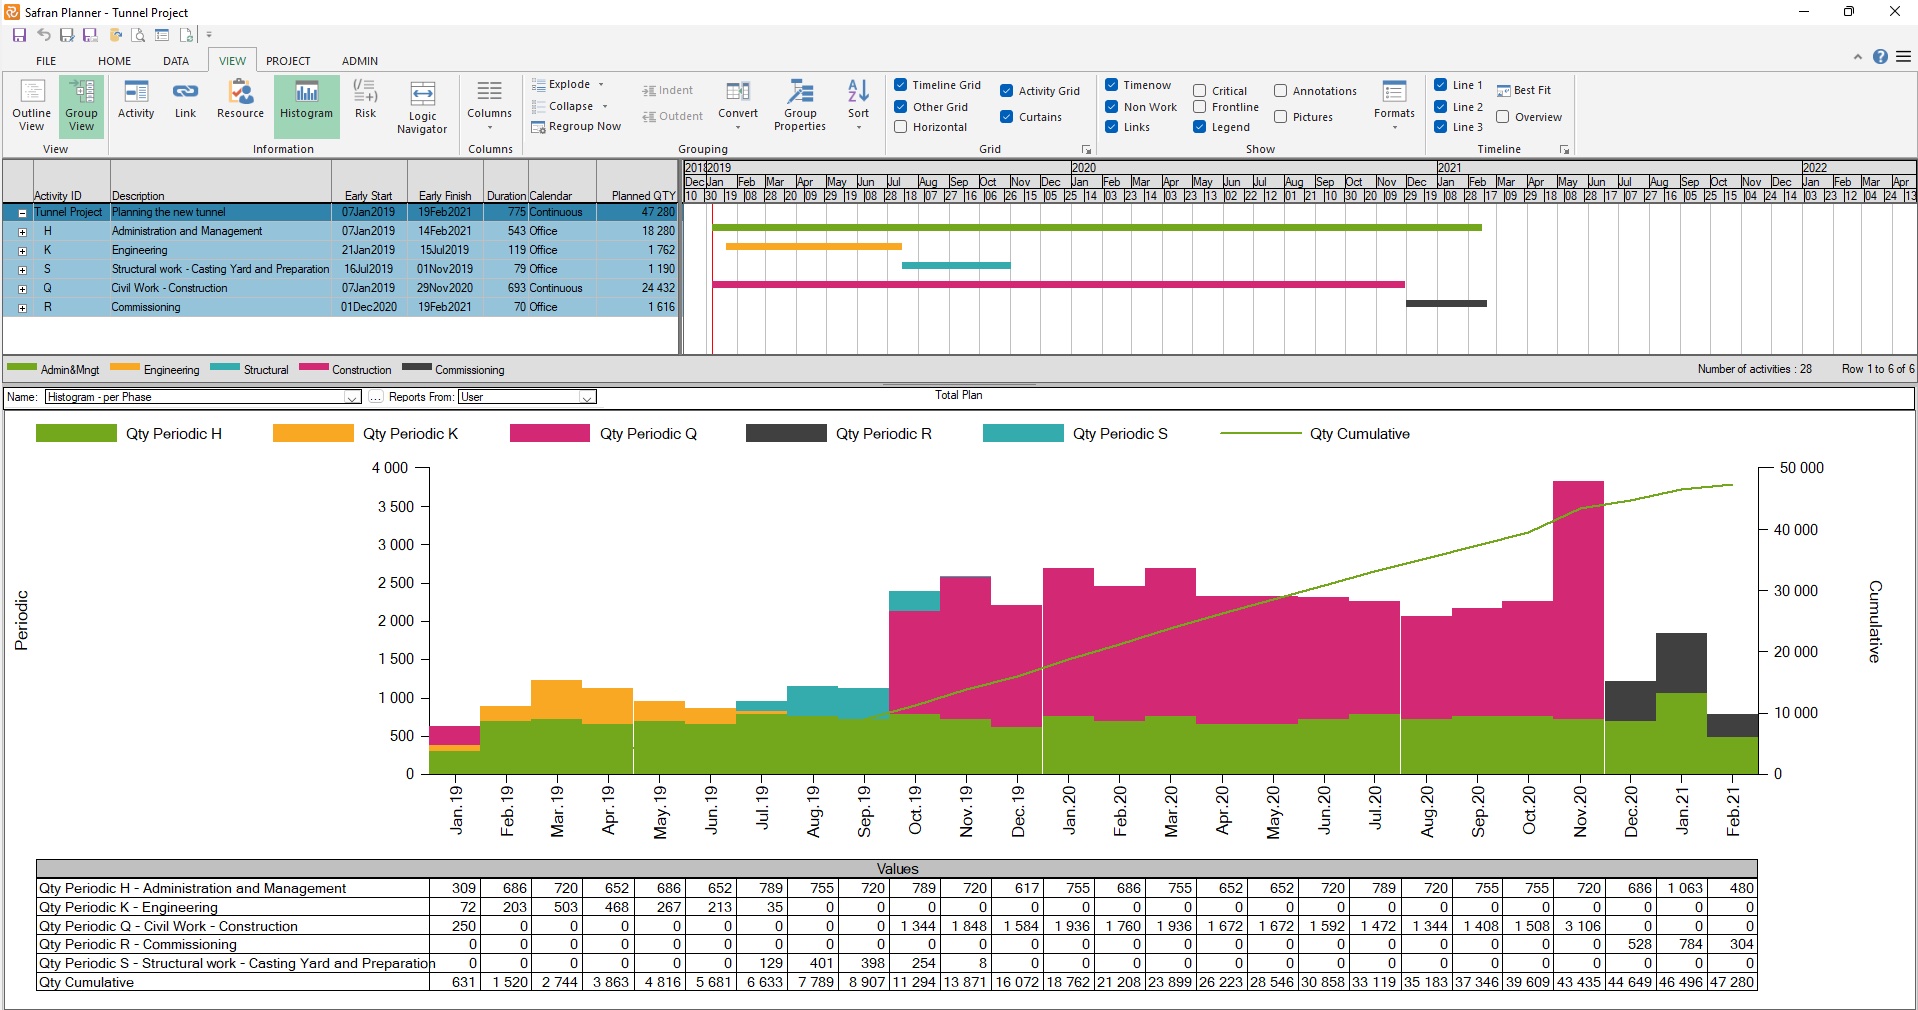This screenshot has width=1918, height=1010.
Task: Expand the R Commissioning group
Action: 22,308
